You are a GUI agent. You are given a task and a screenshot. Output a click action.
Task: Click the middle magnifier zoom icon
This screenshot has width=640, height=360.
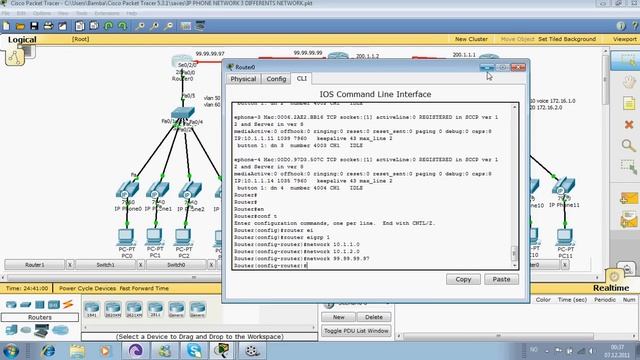click(x=154, y=27)
